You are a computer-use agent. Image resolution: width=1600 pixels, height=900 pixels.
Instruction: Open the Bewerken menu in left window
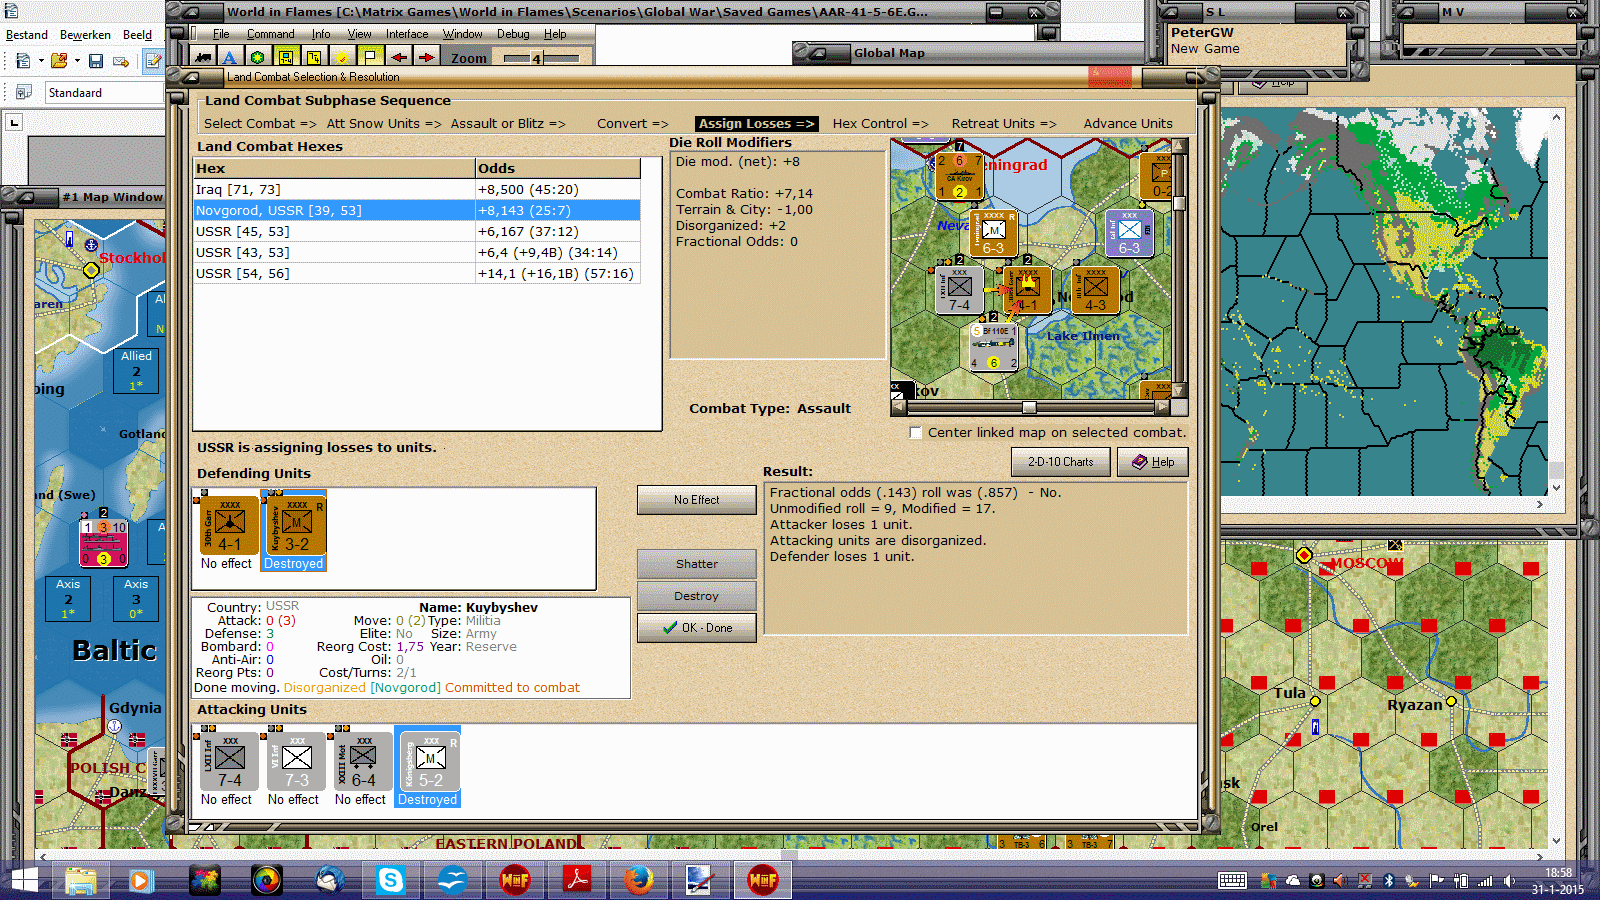click(x=85, y=35)
